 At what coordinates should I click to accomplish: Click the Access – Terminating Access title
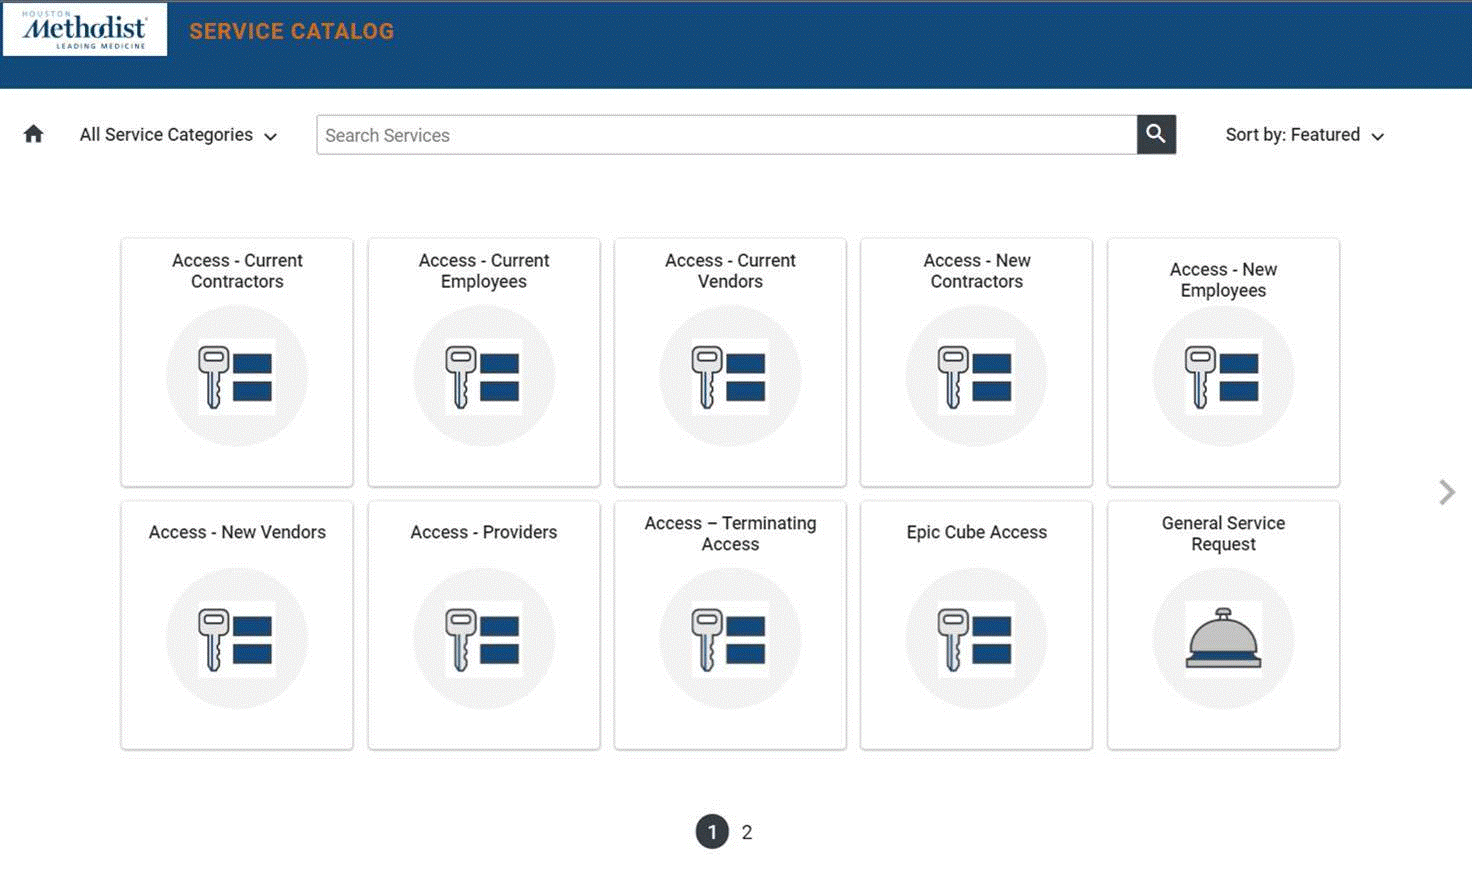pyautogui.click(x=730, y=533)
